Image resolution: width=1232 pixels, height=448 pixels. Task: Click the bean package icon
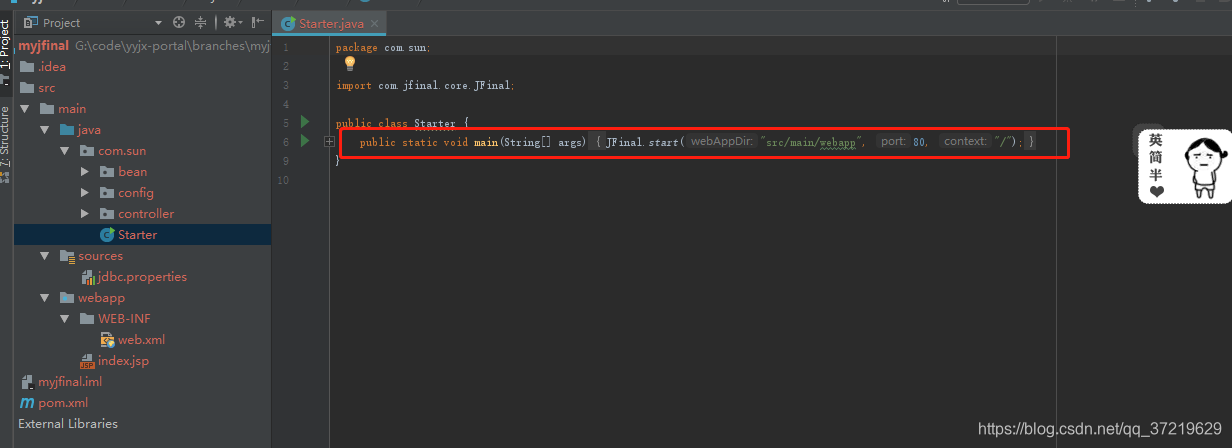(x=107, y=171)
